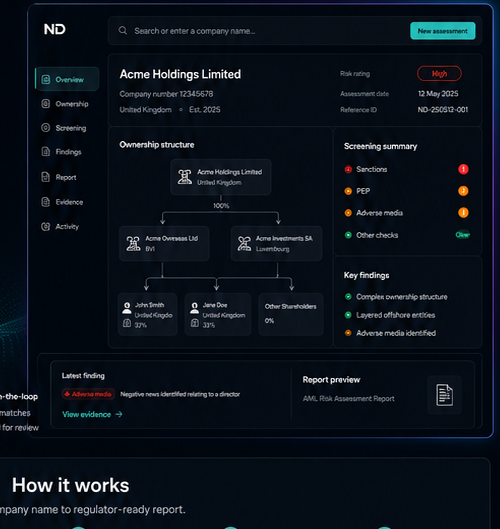Click Jane Doe's person icon

(194, 308)
